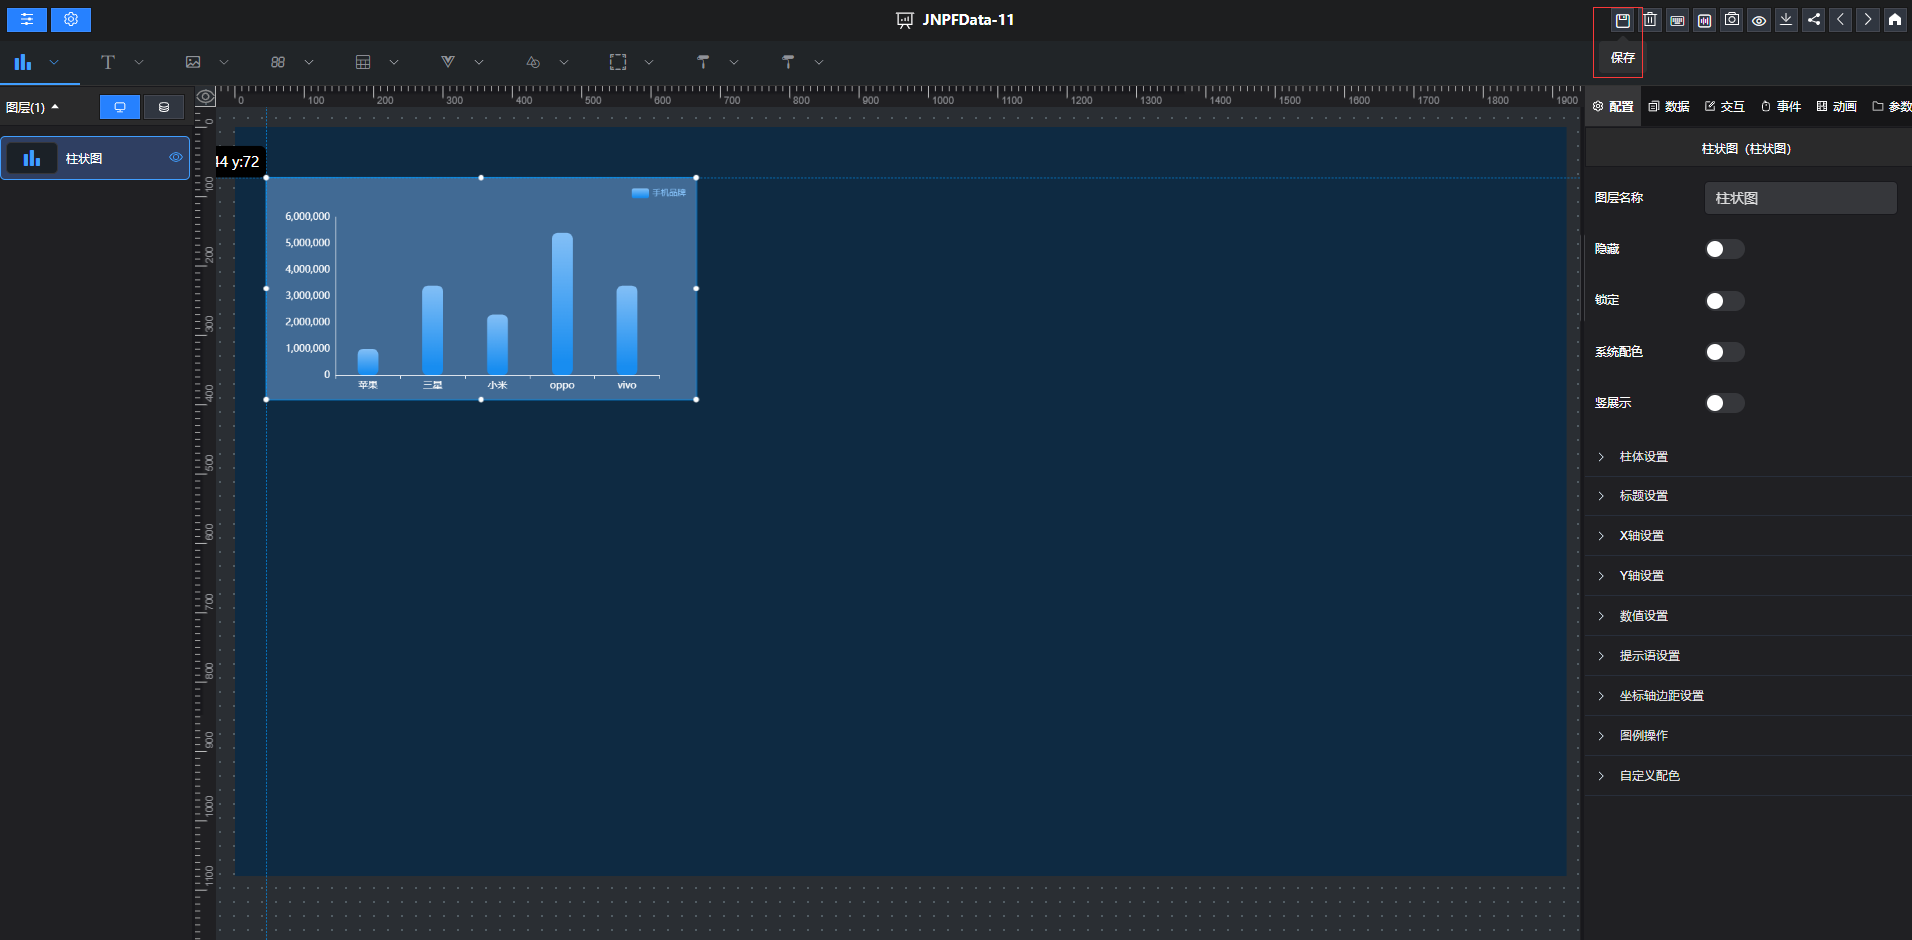Image resolution: width=1912 pixels, height=940 pixels.
Task: Select the text component tool icon
Action: coord(108,62)
